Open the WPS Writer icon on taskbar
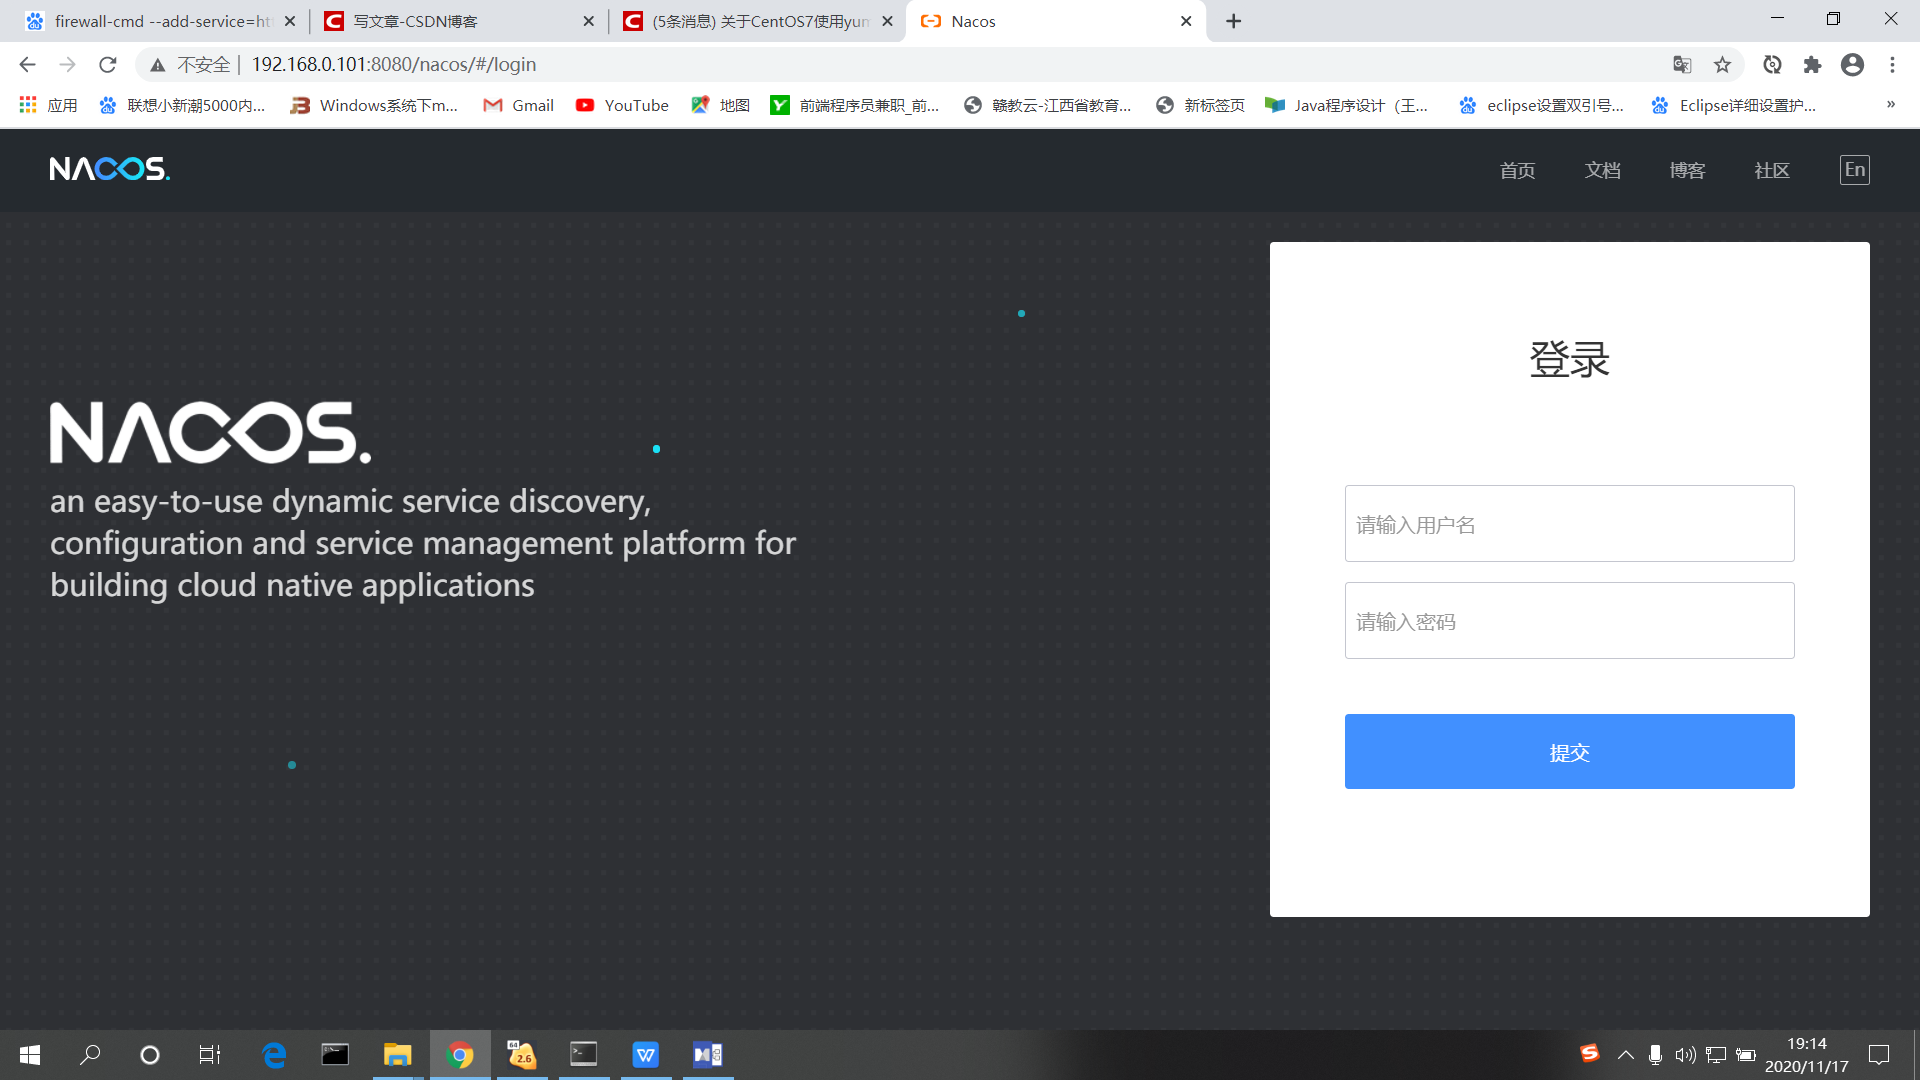The image size is (1920, 1080). click(646, 1055)
